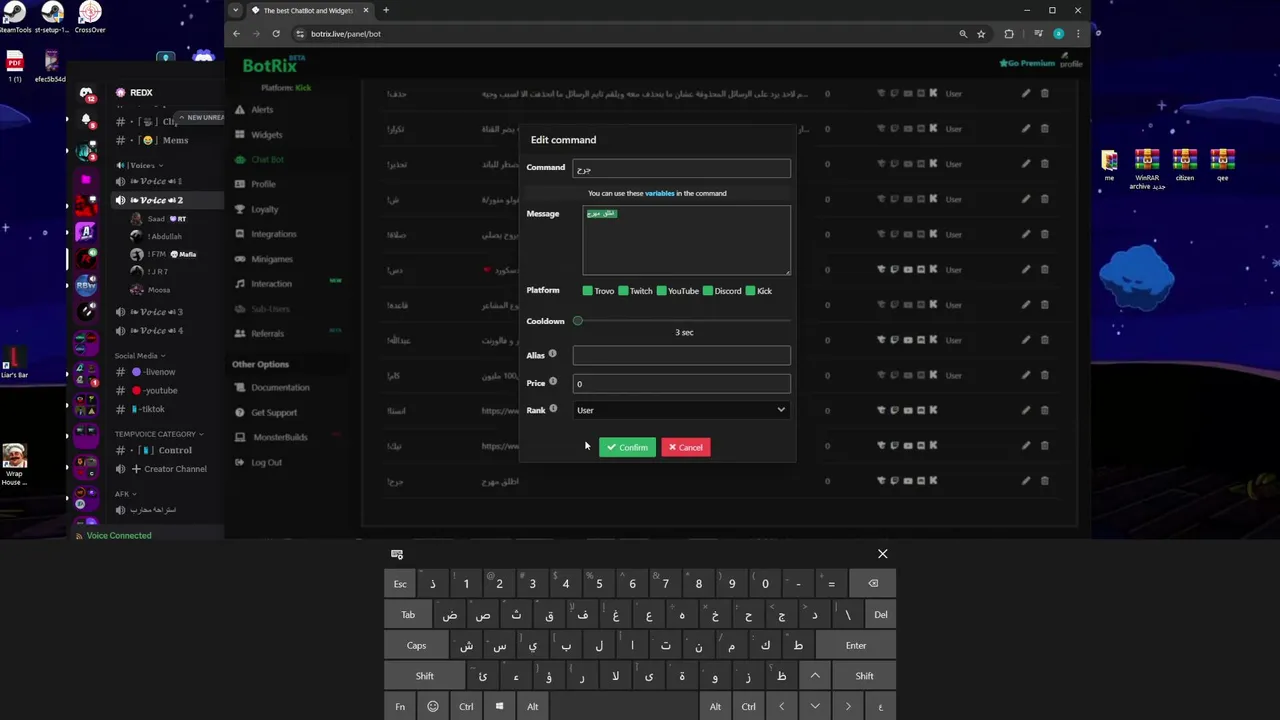1280x720 pixels.
Task: Reload the browser page
Action: click(276, 34)
